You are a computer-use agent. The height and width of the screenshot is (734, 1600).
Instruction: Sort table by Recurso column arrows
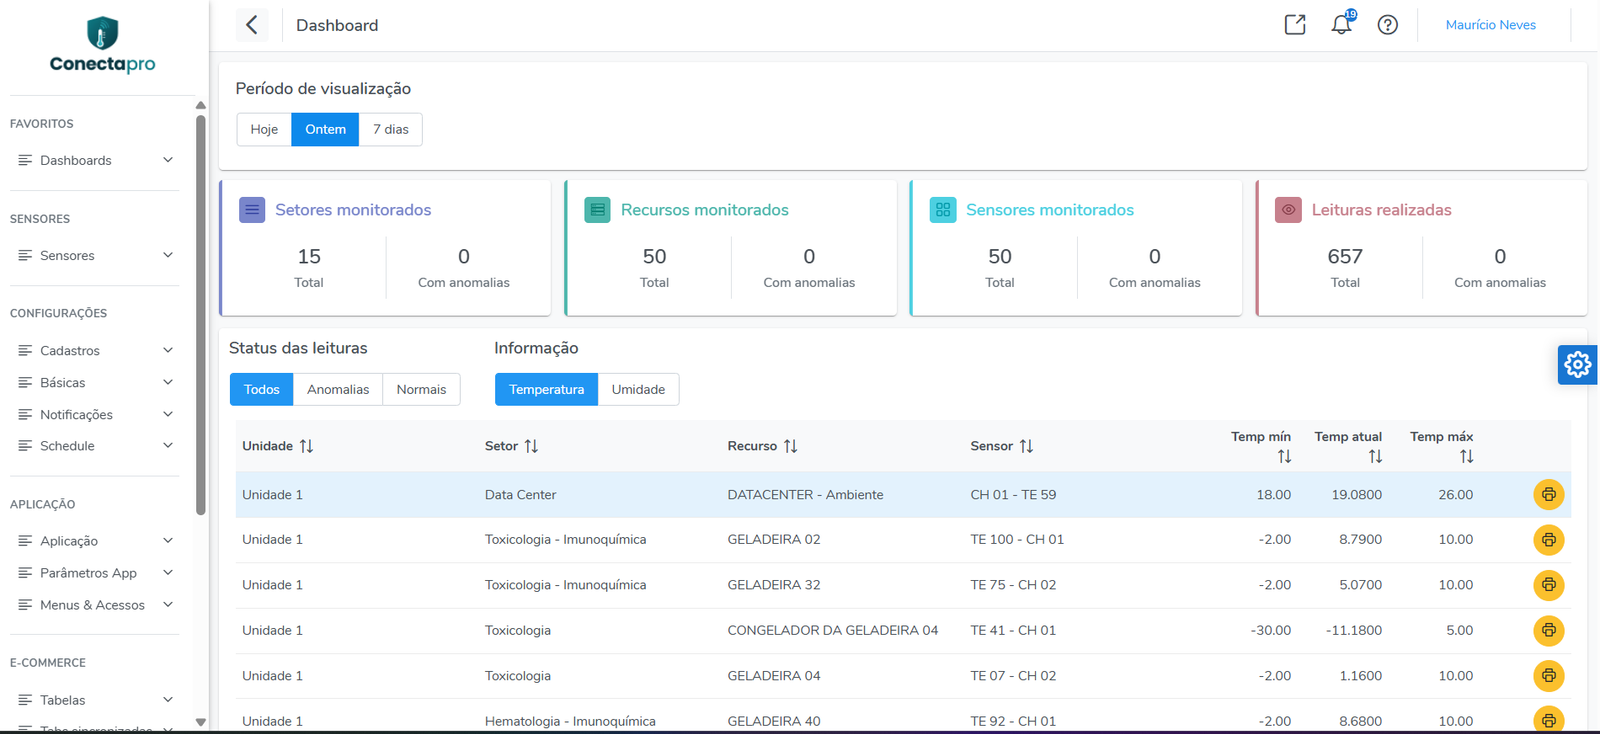[x=790, y=446]
